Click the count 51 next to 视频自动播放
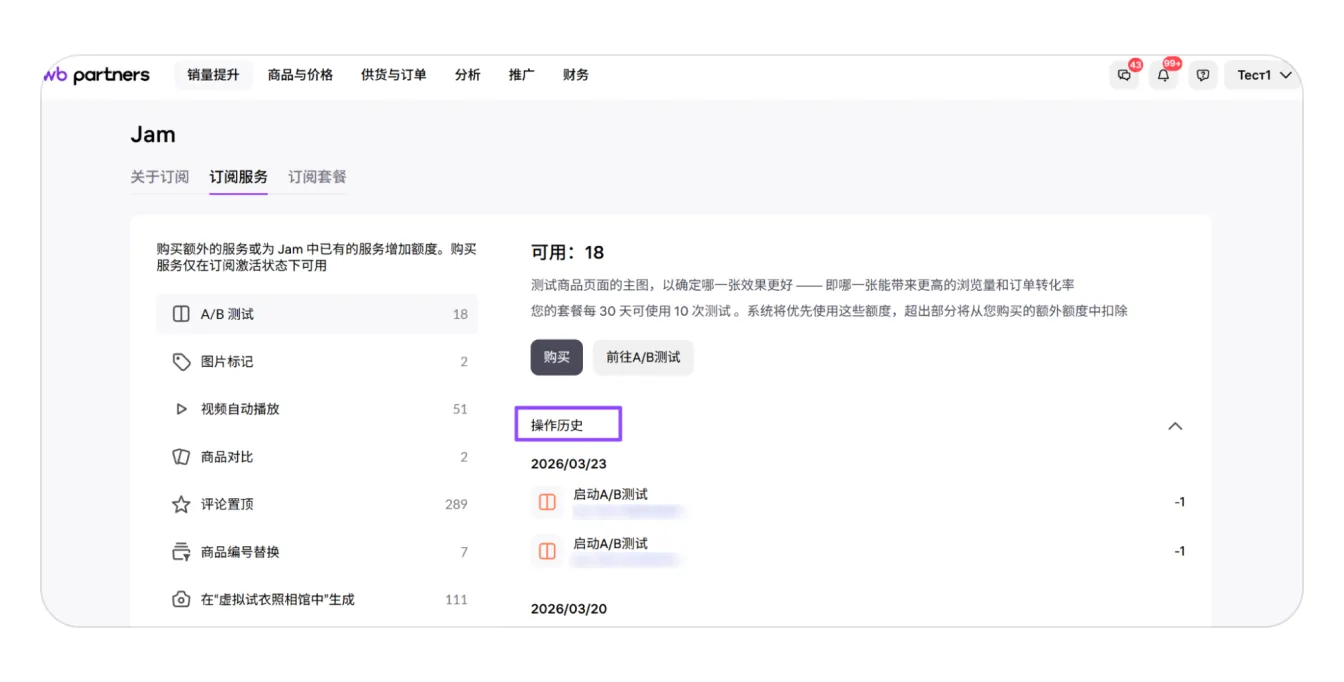Viewport: 1344px width, 682px height. 460,409
